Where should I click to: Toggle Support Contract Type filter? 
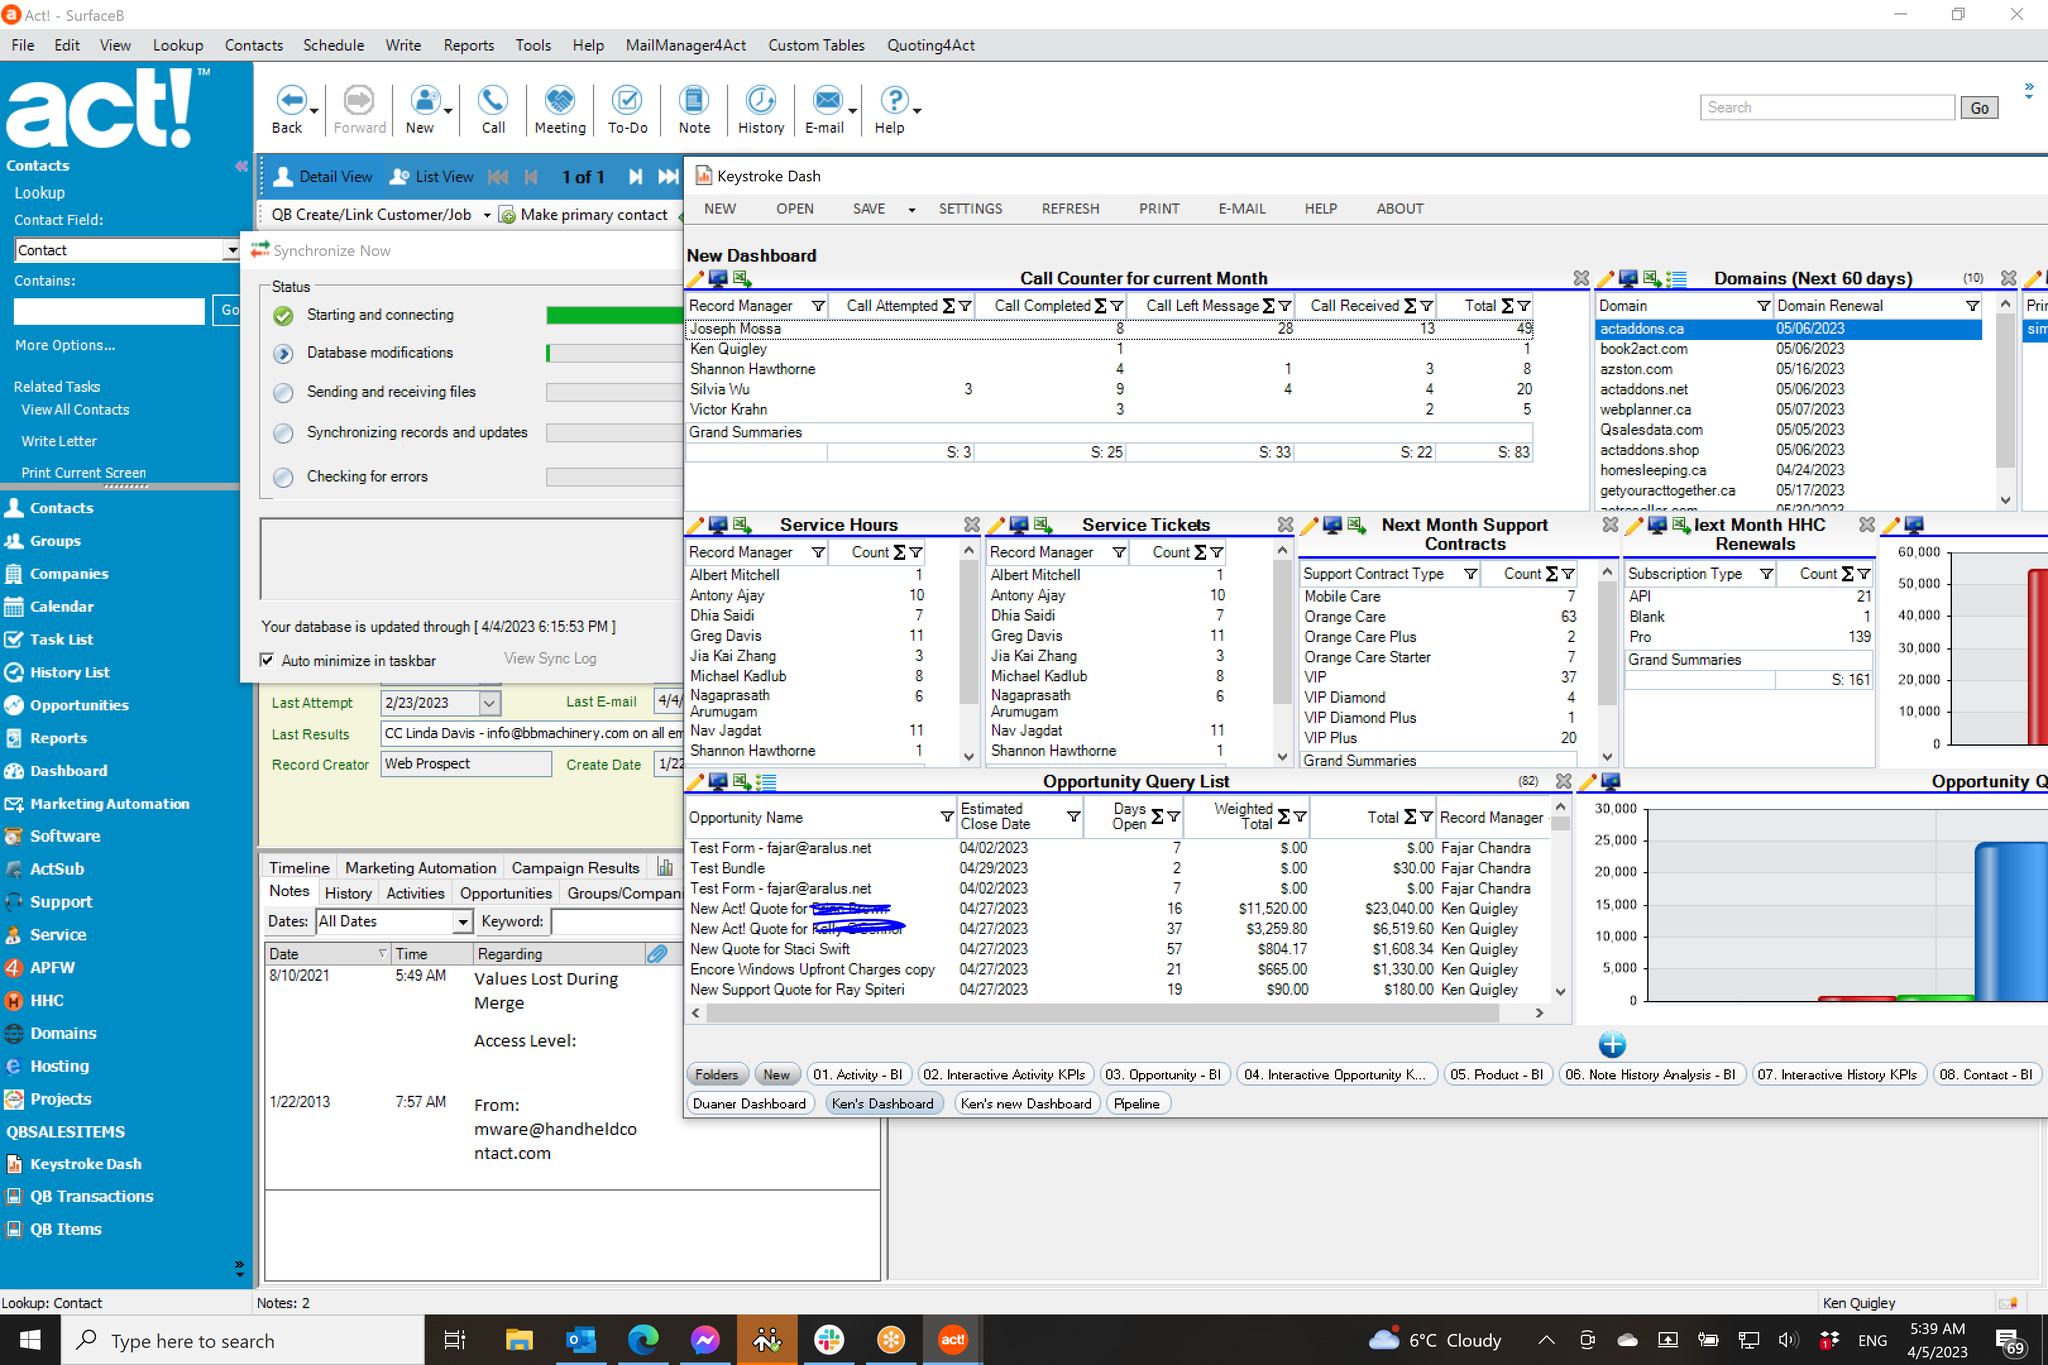click(x=1470, y=574)
